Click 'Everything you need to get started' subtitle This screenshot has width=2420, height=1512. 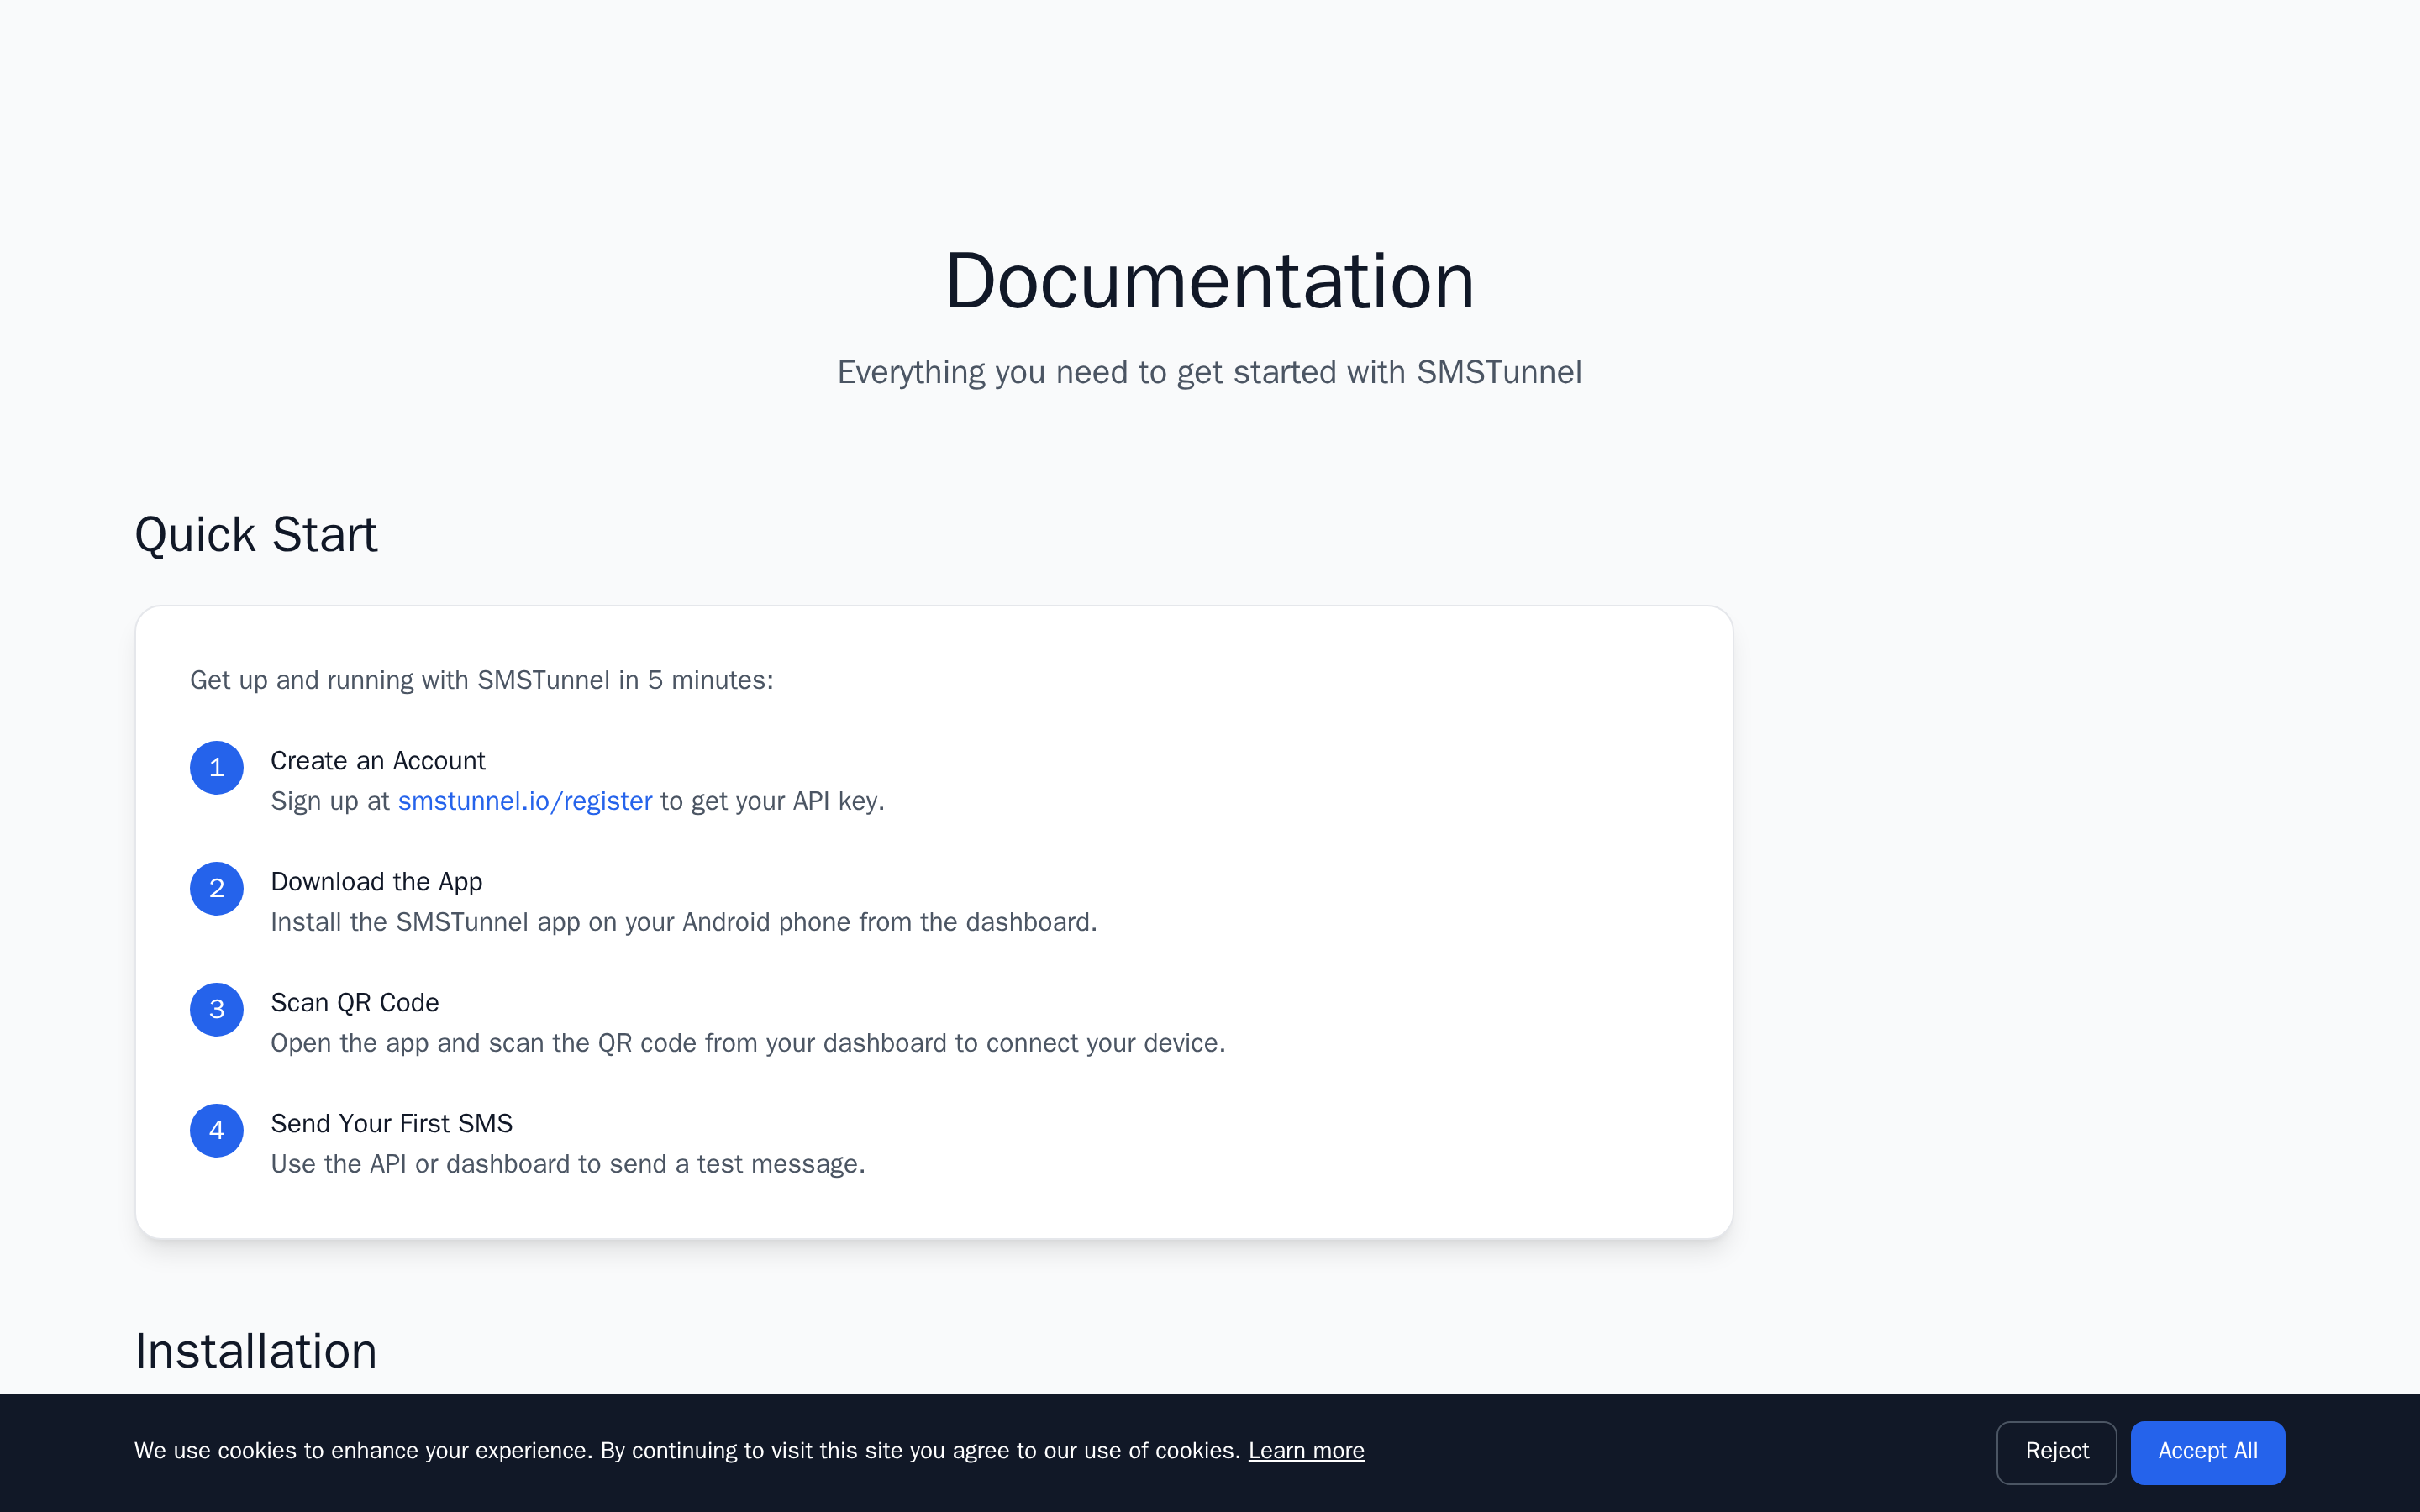(1209, 372)
